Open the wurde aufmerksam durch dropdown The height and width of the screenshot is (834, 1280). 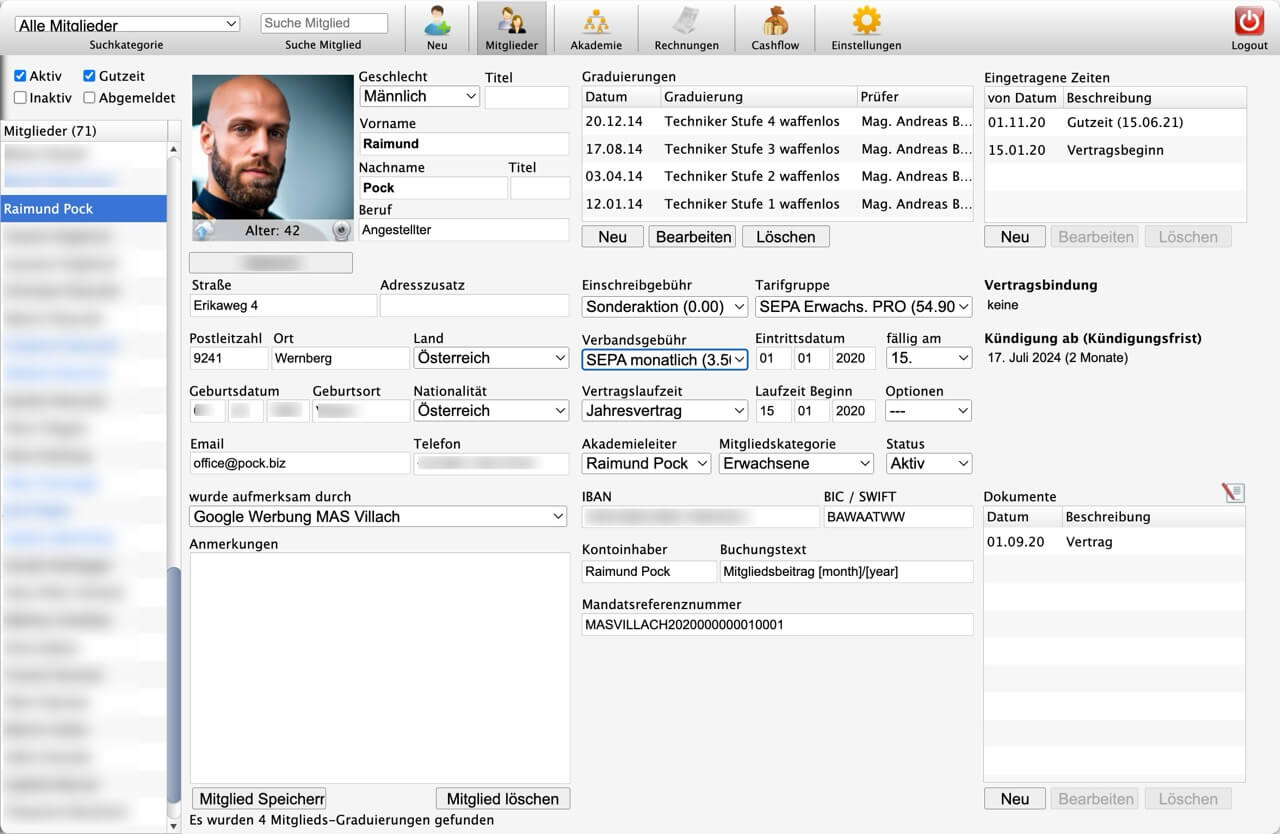[x=379, y=517]
